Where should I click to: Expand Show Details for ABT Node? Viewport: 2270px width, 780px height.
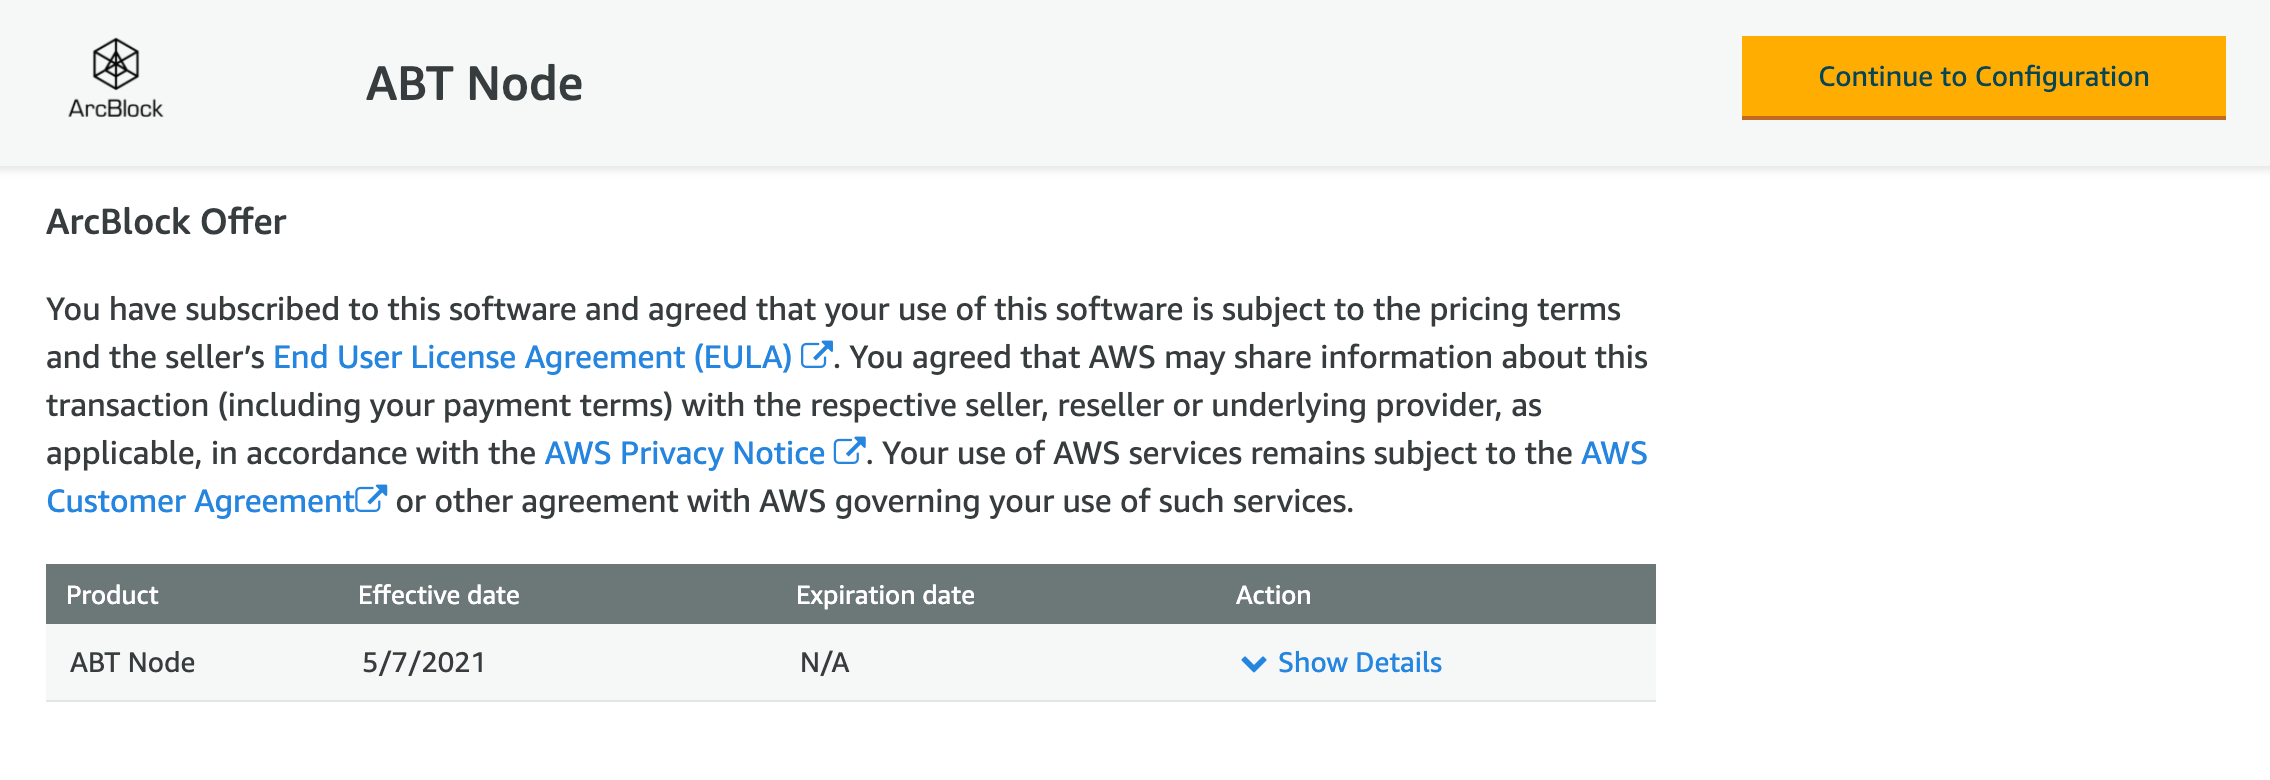click(x=1359, y=663)
